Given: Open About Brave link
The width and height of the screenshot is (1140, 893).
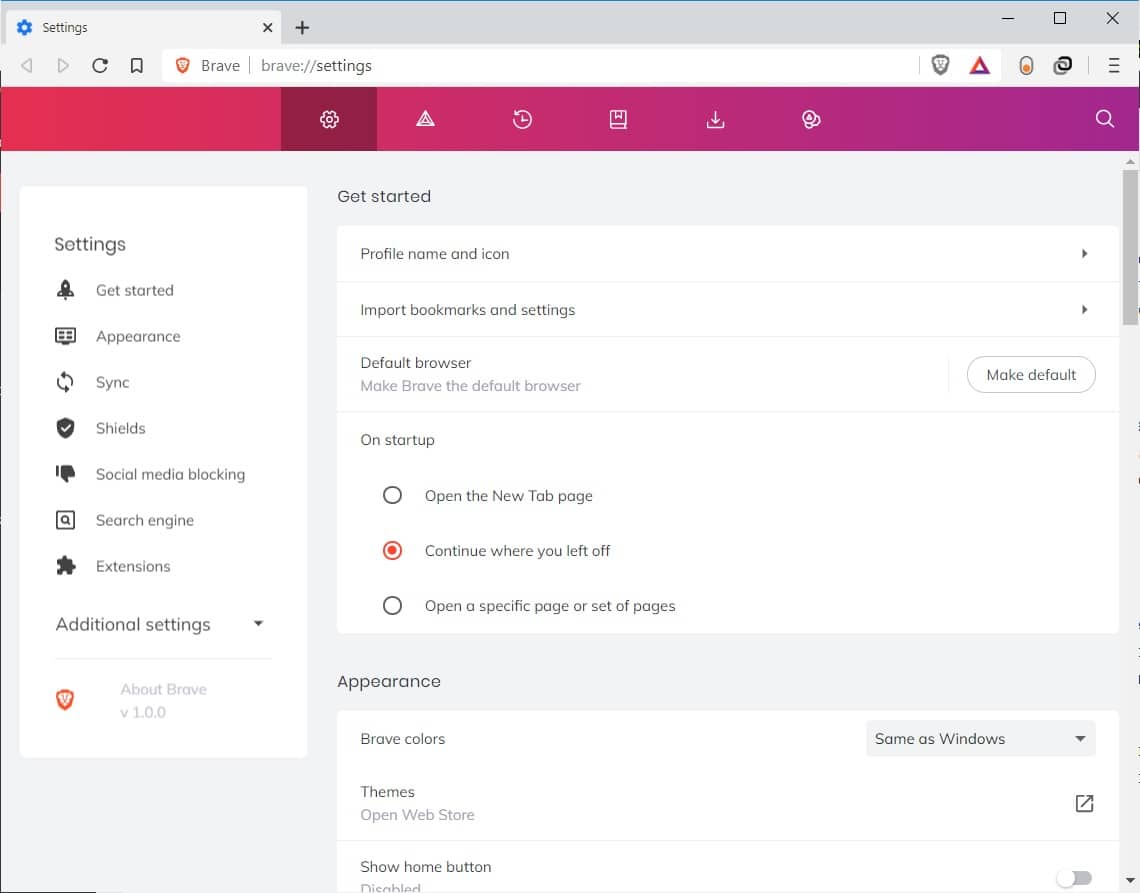Looking at the screenshot, I should click(x=164, y=689).
